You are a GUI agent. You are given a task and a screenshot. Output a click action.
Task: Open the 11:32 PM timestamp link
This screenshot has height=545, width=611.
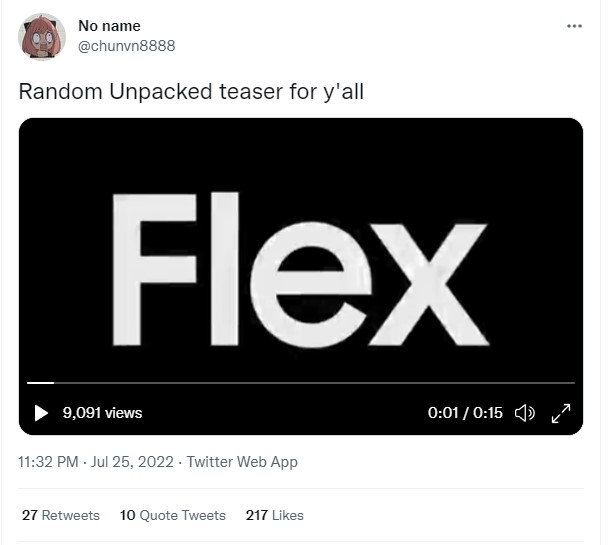click(x=49, y=462)
